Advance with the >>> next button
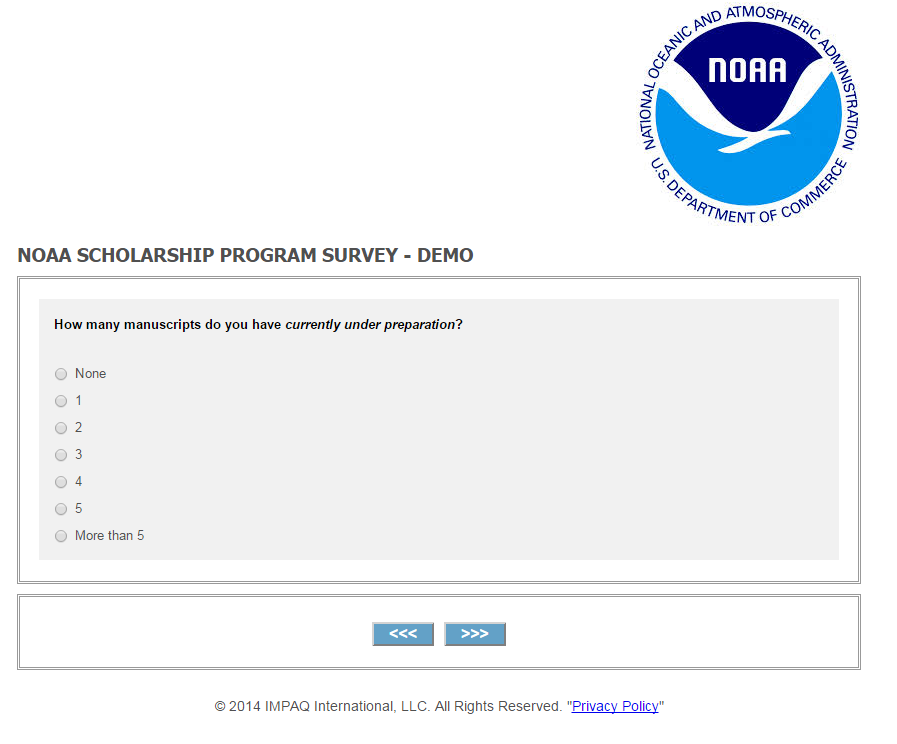The height and width of the screenshot is (744, 897). (x=475, y=634)
